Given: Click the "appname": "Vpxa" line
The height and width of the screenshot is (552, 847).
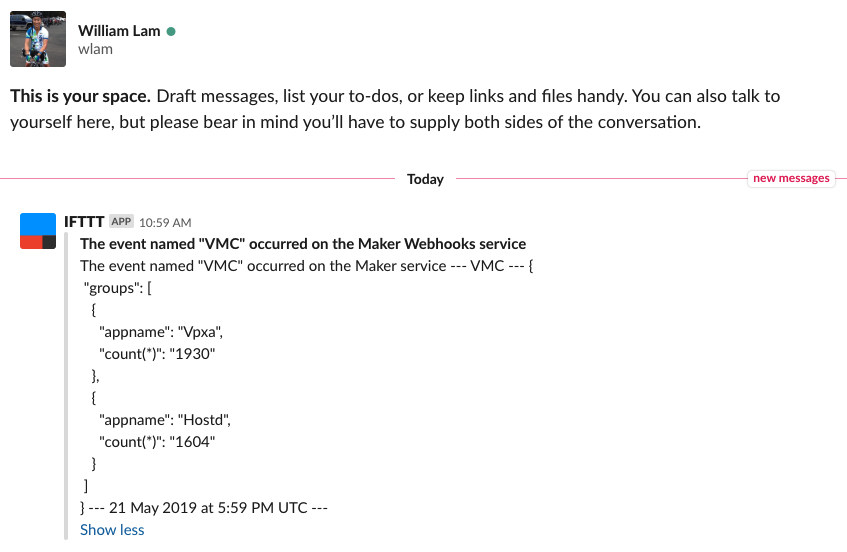Looking at the screenshot, I should 165,331.
